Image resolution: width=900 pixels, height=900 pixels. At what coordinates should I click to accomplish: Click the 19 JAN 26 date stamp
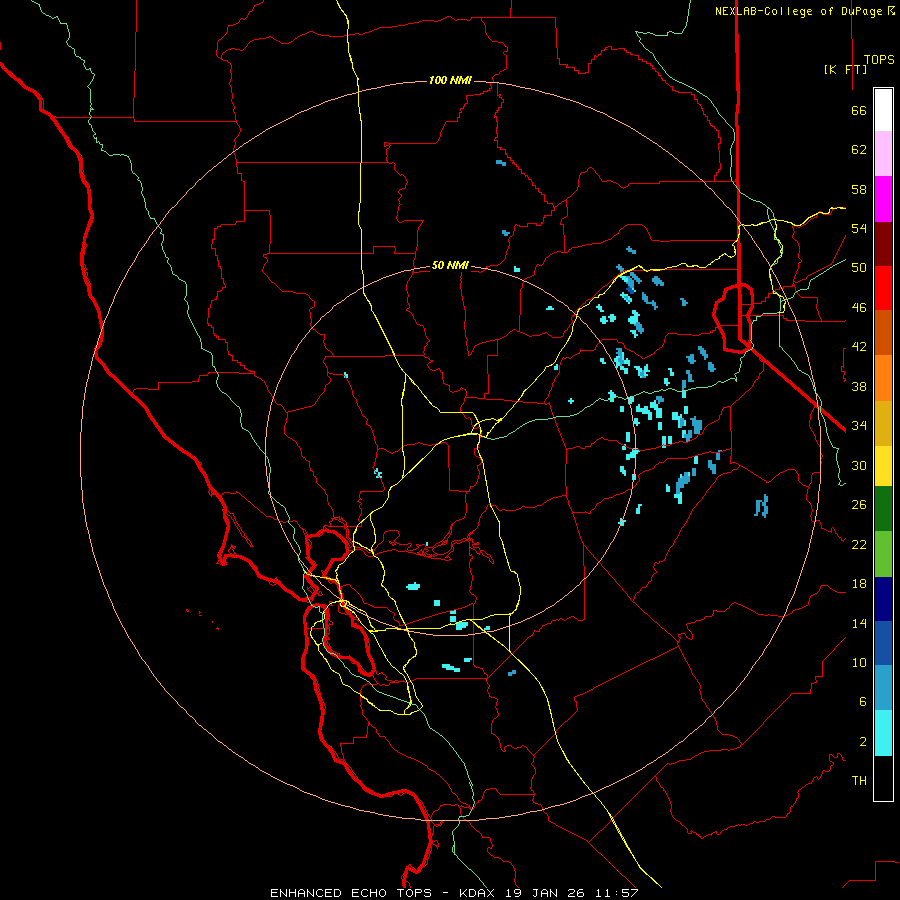(x=546, y=893)
